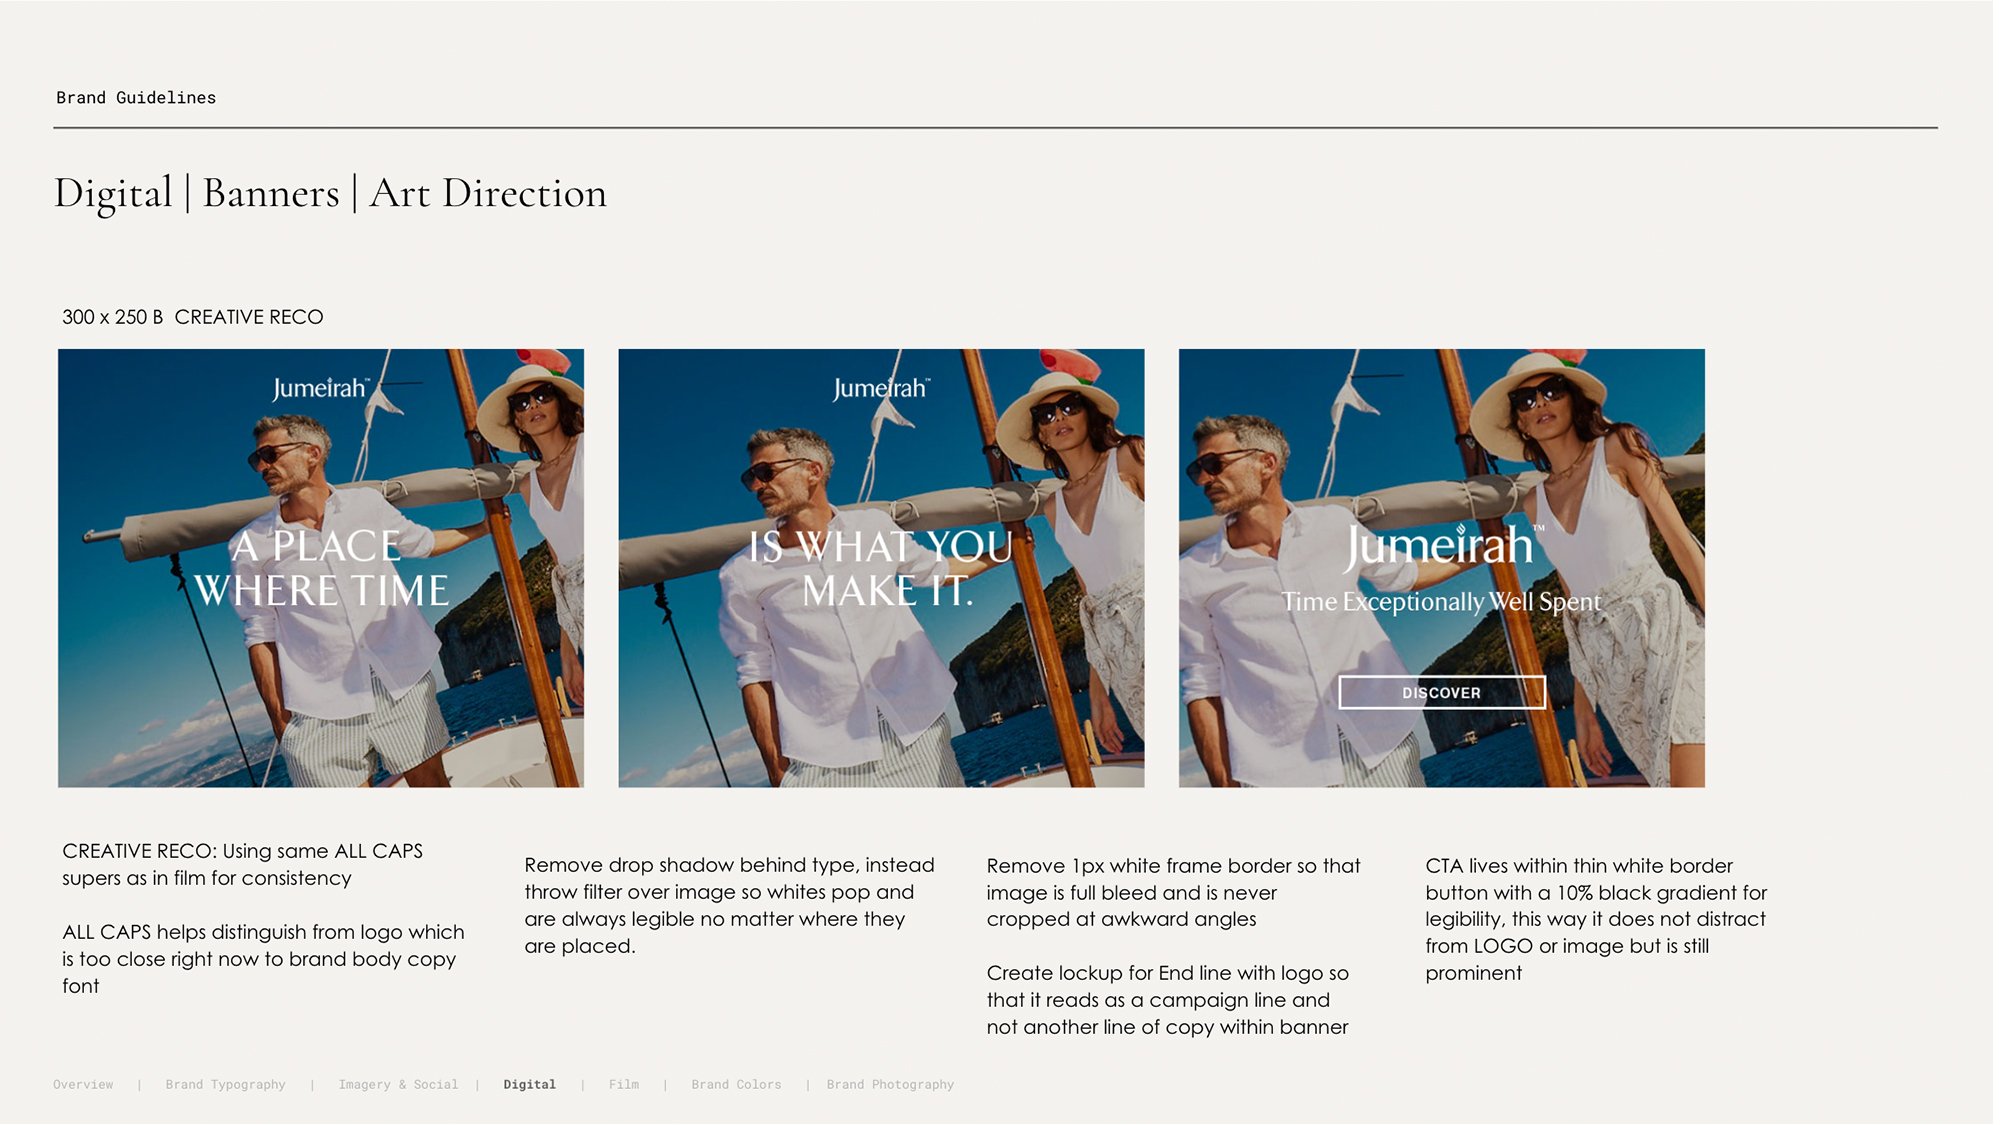The height and width of the screenshot is (1125, 2000).
Task: Click the 'Digital | Banners | Art Direction' title
Action: (330, 193)
